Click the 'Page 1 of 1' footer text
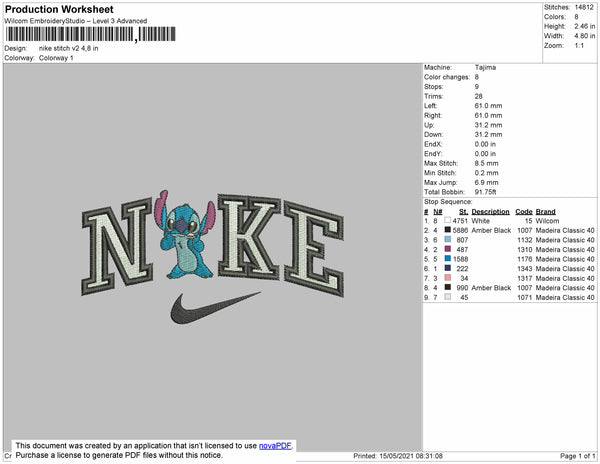This screenshot has width=600, height=464. (577, 456)
